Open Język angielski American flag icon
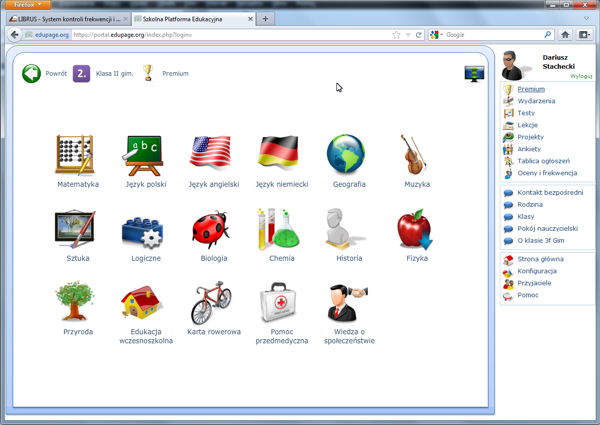This screenshot has width=600, height=425. coord(210,151)
